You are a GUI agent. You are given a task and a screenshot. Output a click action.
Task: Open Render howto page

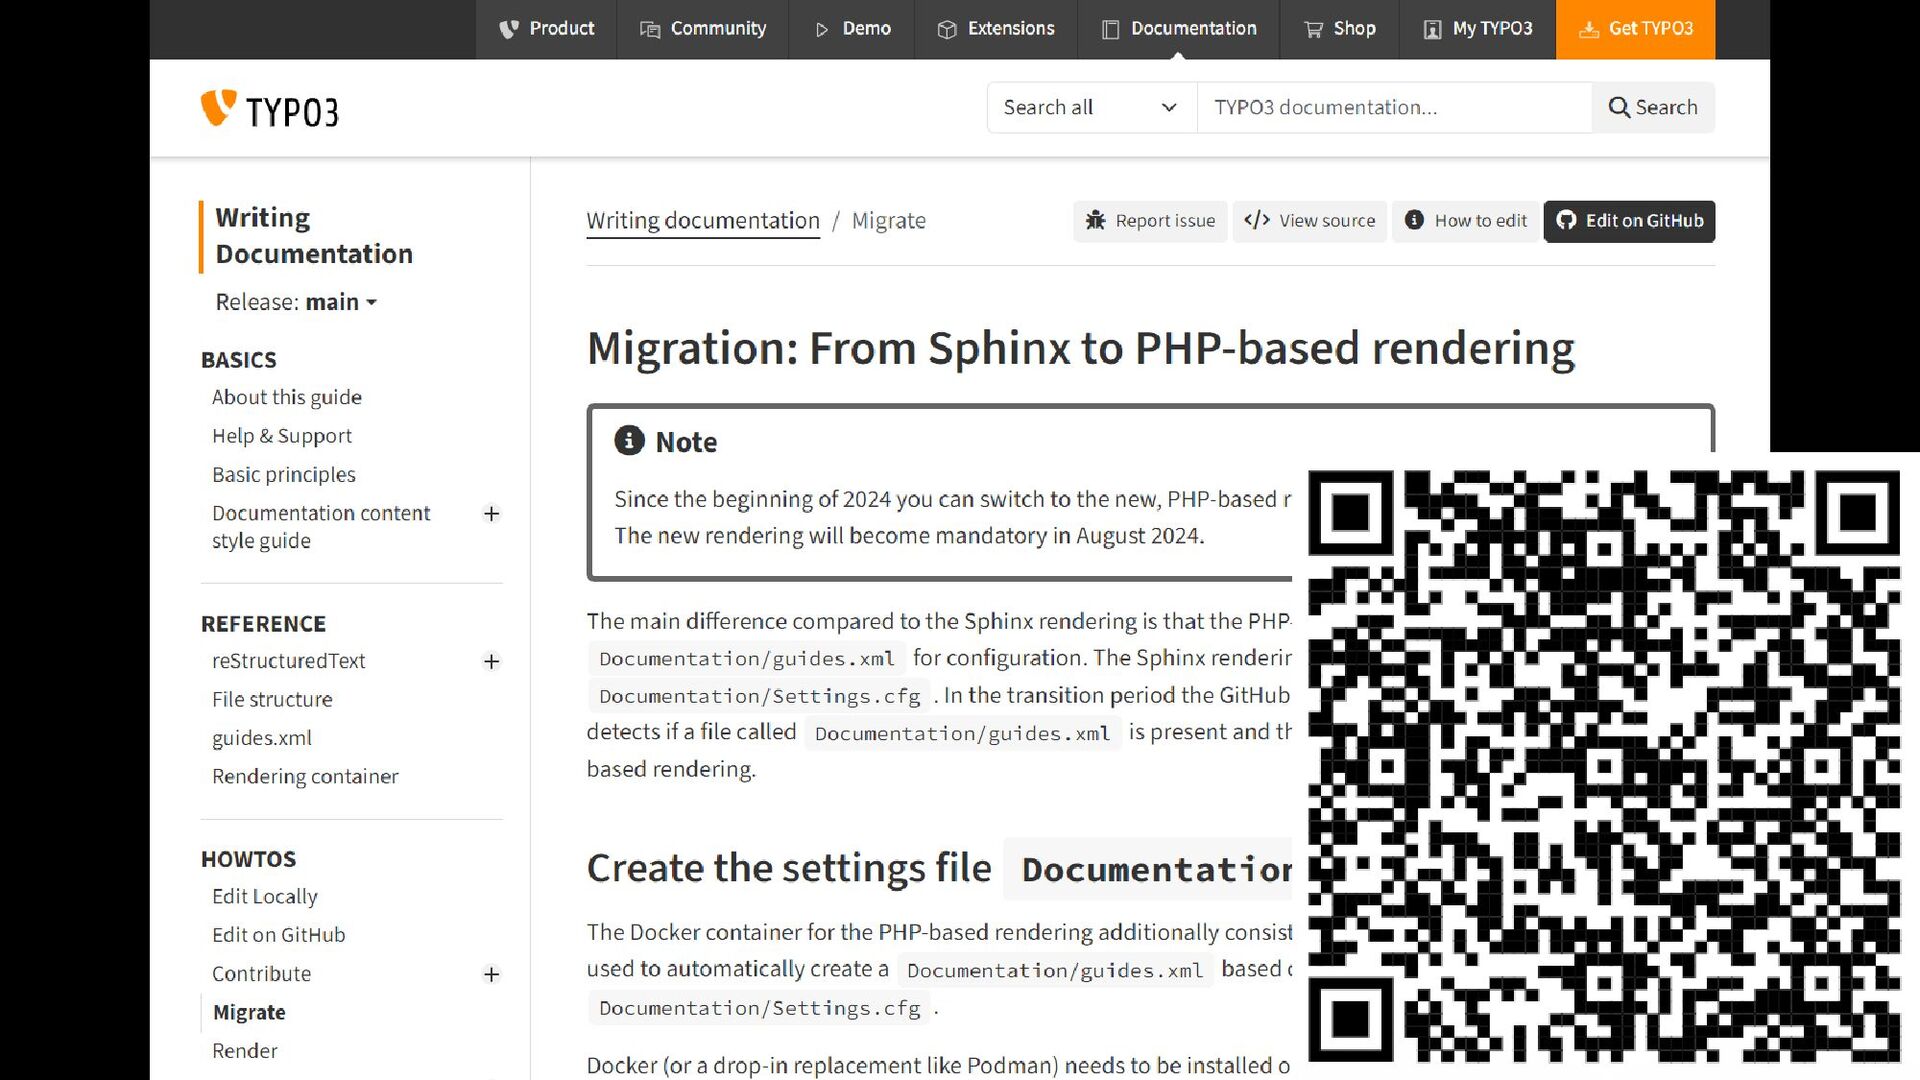[x=245, y=1051]
